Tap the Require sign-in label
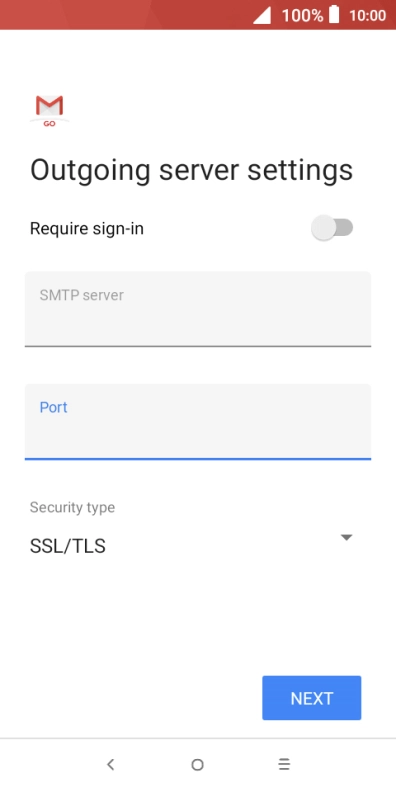This screenshot has width=396, height=792. [87, 229]
